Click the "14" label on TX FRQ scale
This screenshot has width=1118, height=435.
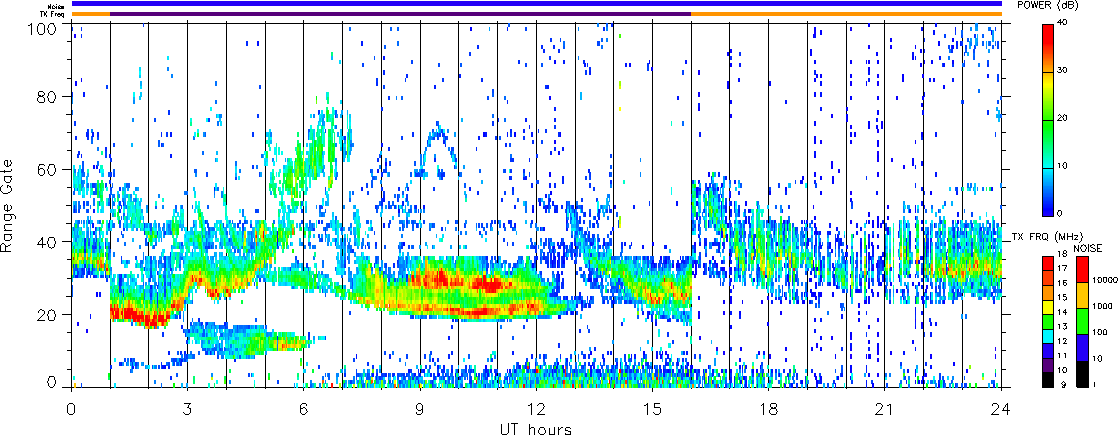tap(1063, 312)
